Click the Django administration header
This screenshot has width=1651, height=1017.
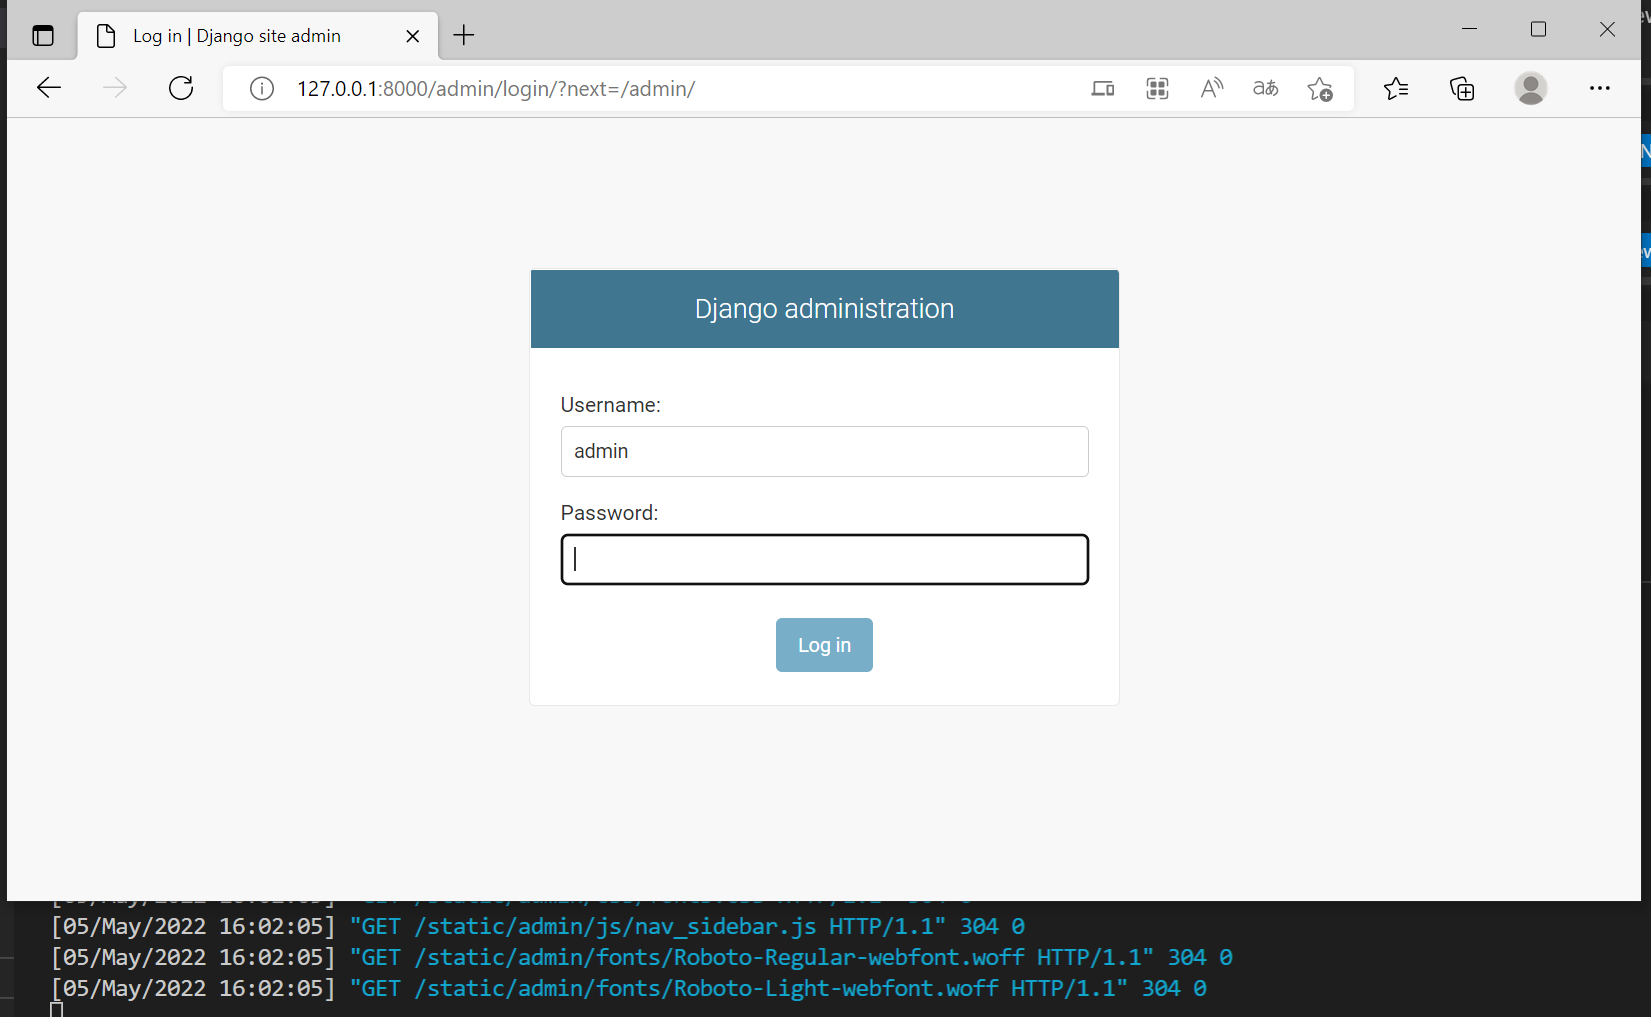pyautogui.click(x=825, y=309)
